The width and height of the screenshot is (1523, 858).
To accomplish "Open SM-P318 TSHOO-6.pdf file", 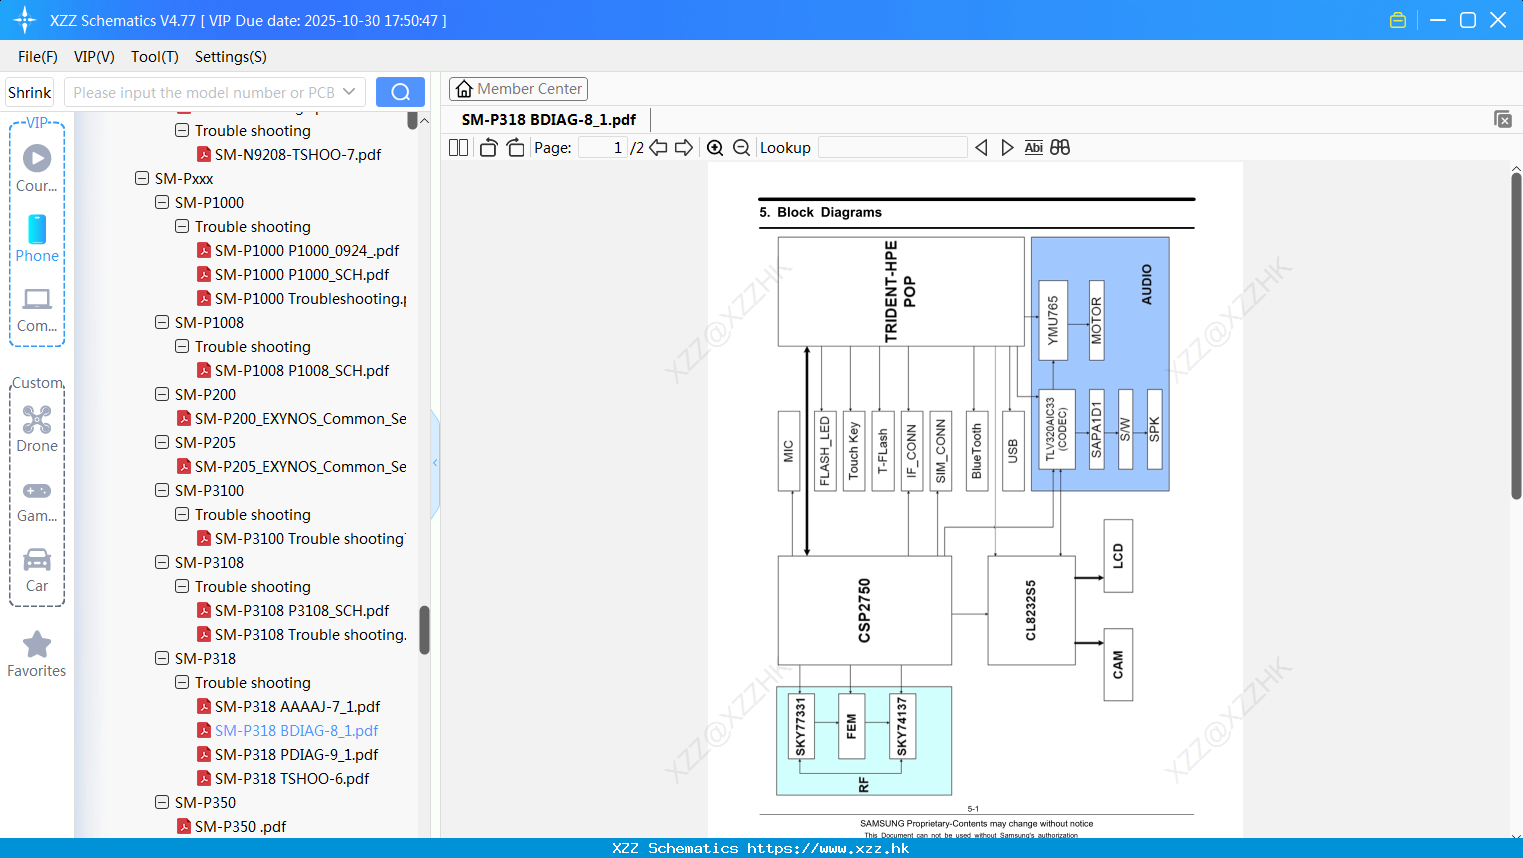I will (x=292, y=779).
